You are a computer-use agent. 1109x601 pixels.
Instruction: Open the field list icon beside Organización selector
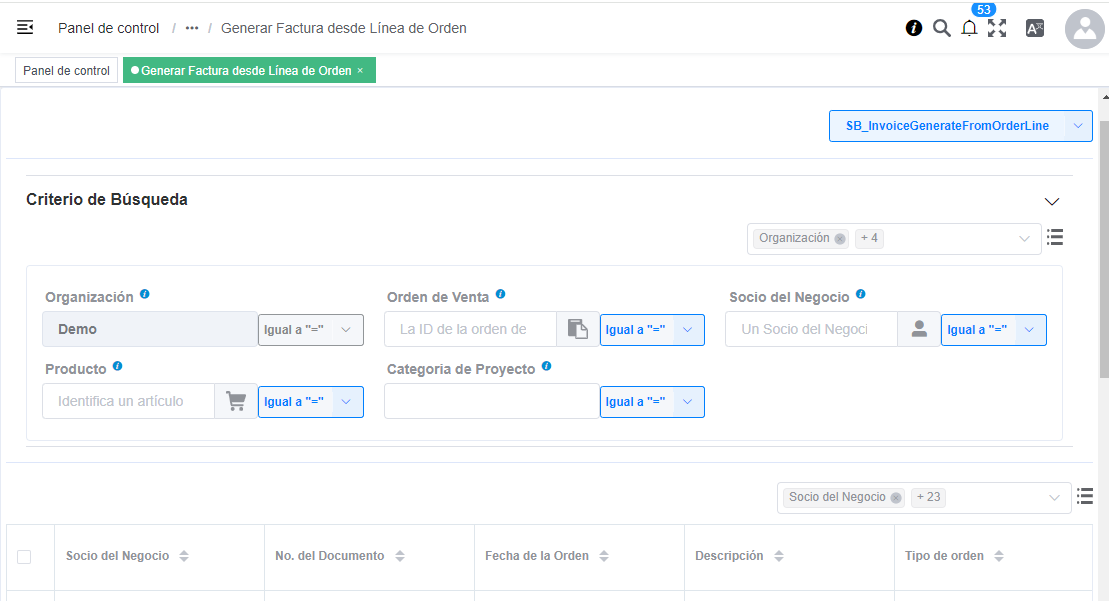[1055, 237]
